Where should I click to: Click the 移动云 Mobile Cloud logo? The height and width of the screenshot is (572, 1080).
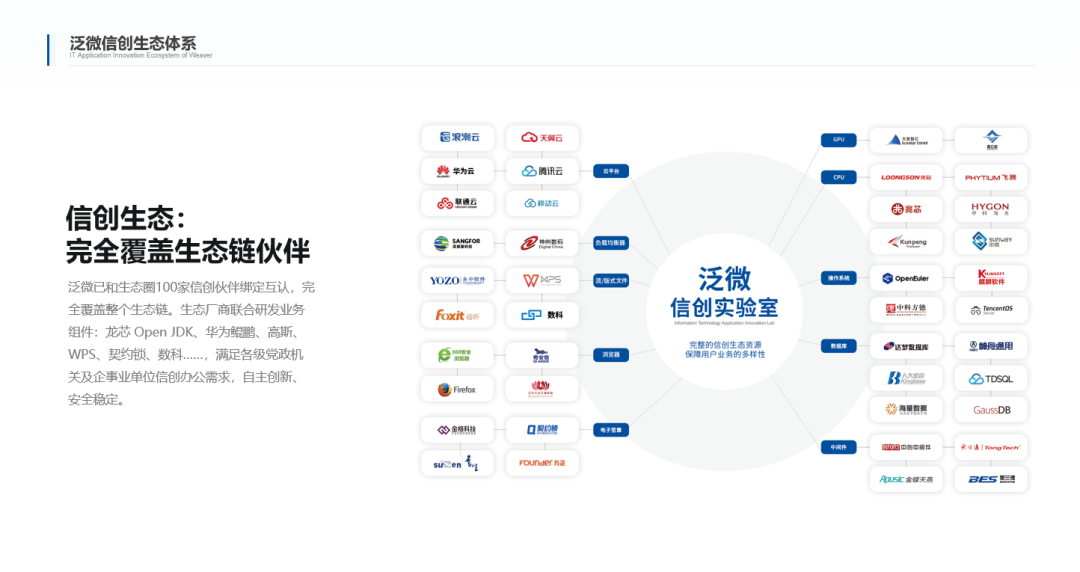[542, 203]
